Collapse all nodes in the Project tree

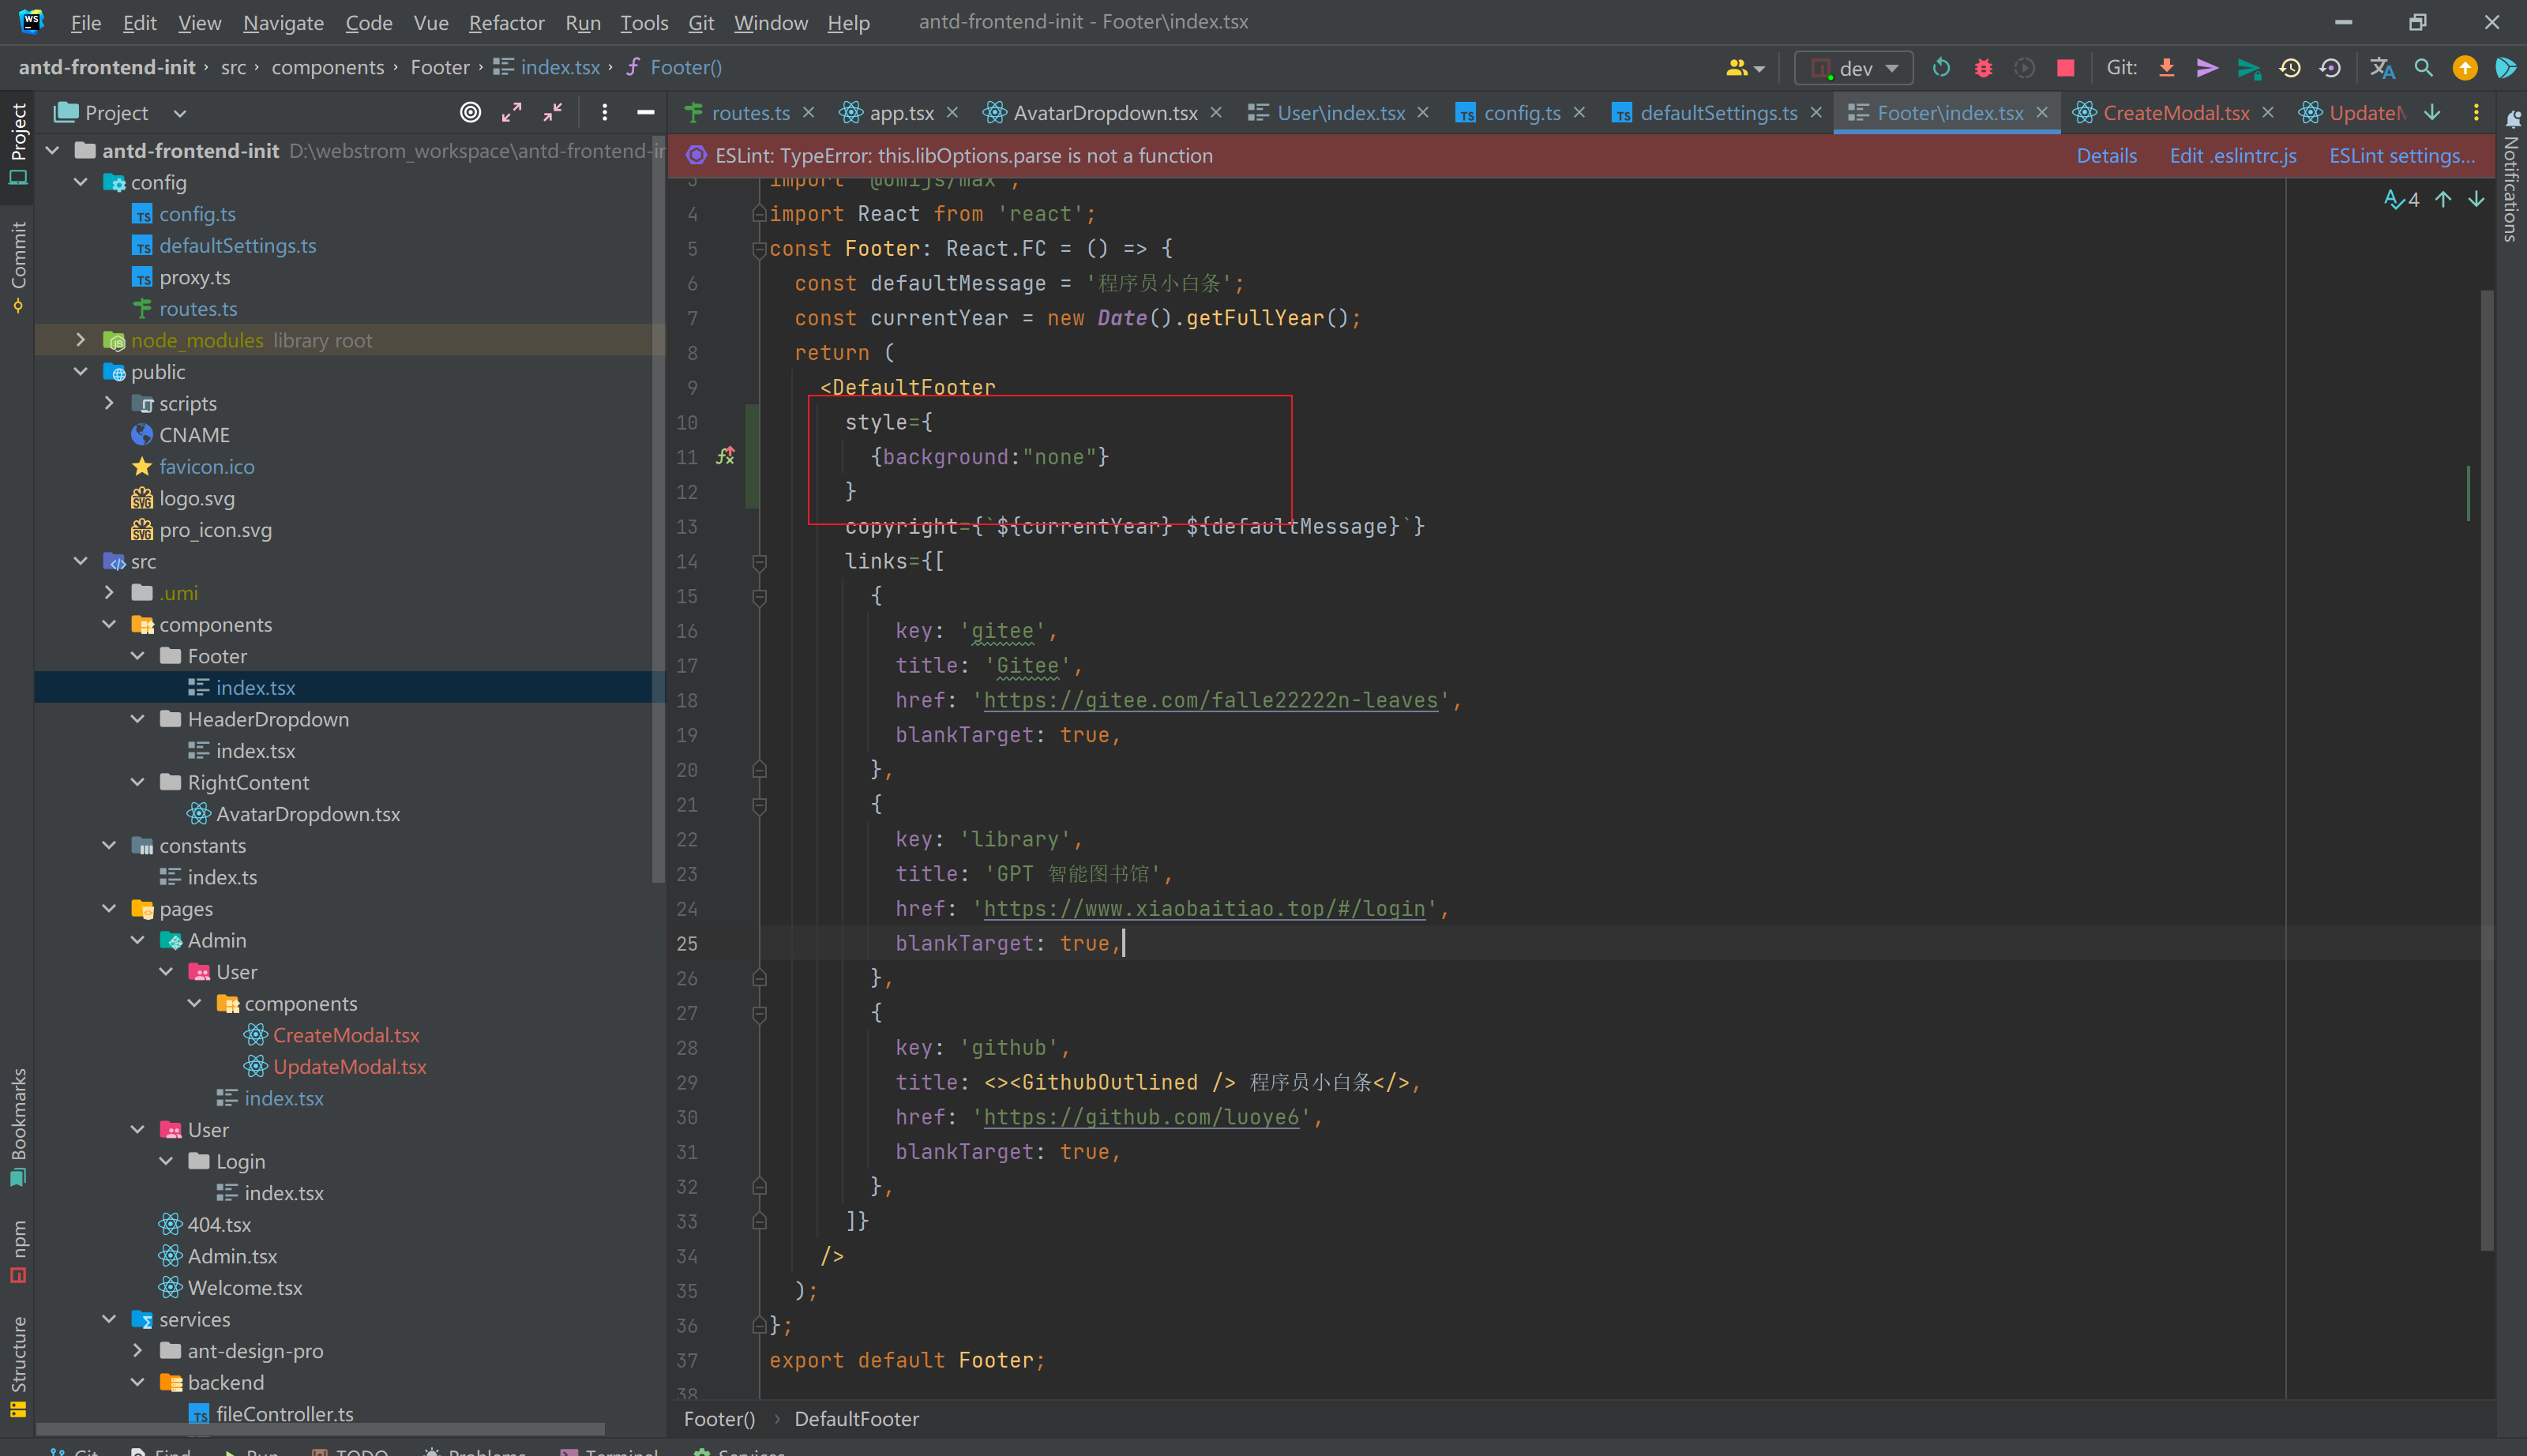tap(552, 113)
